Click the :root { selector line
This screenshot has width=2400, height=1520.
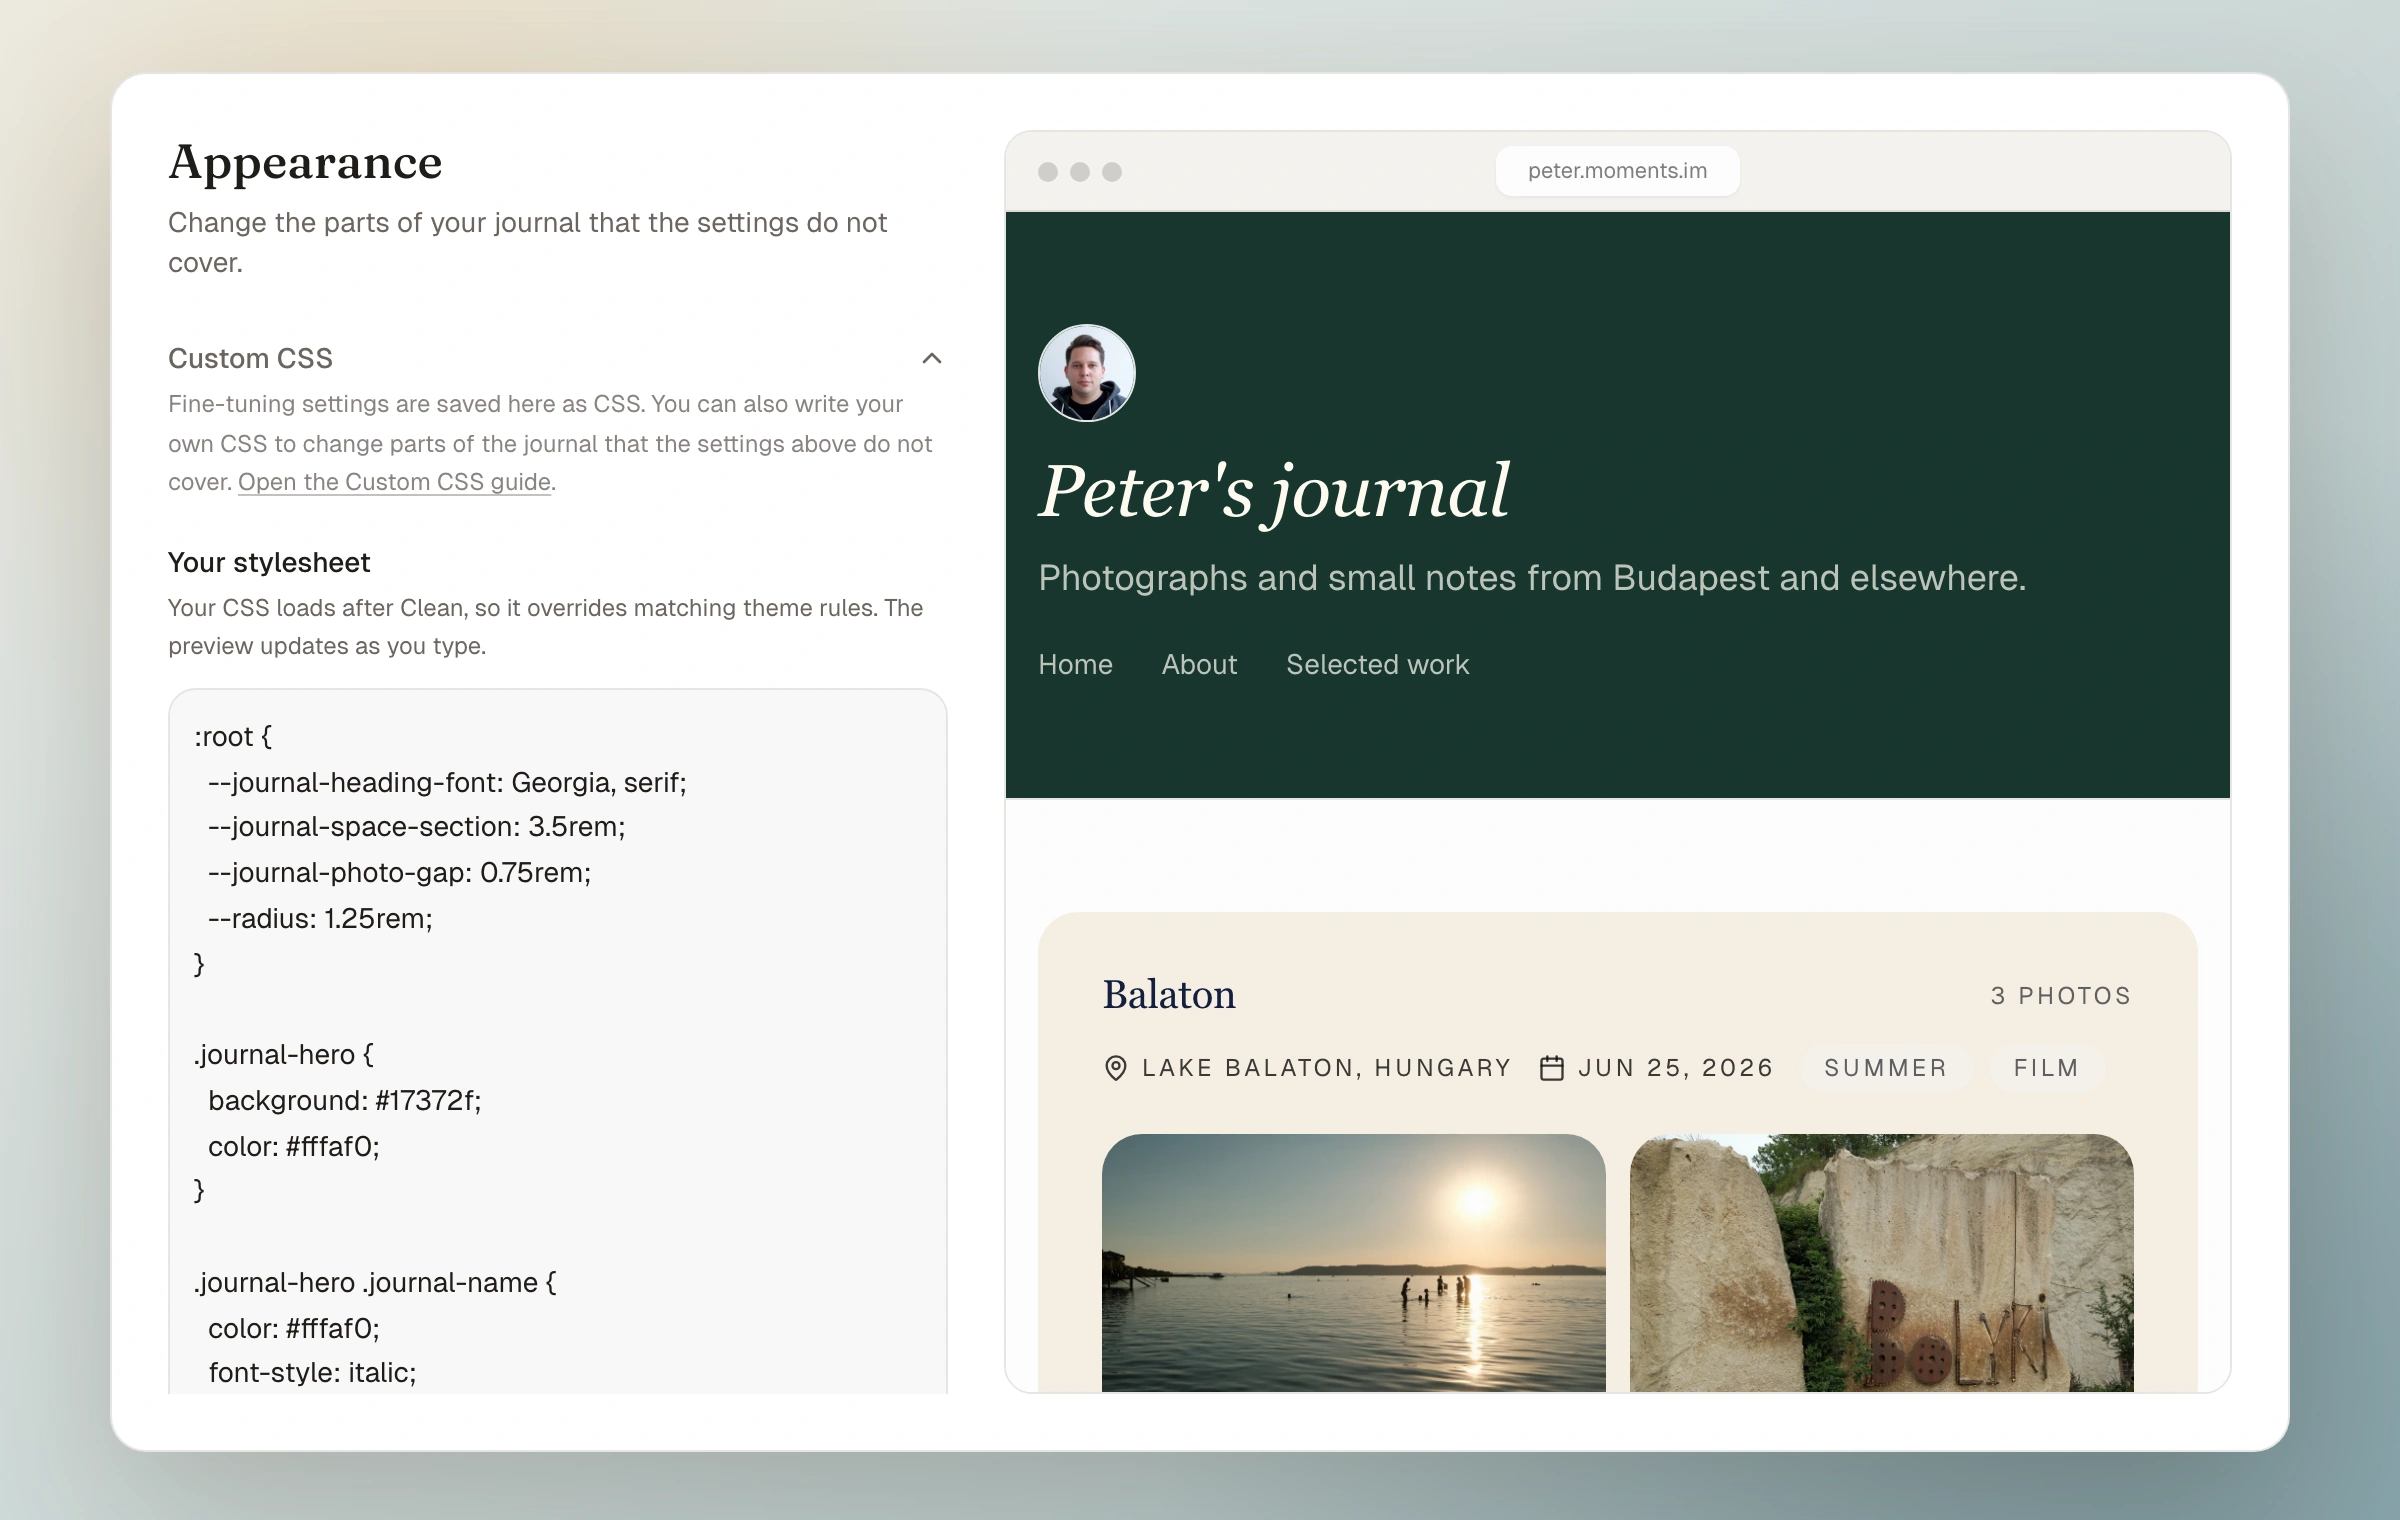point(232,737)
